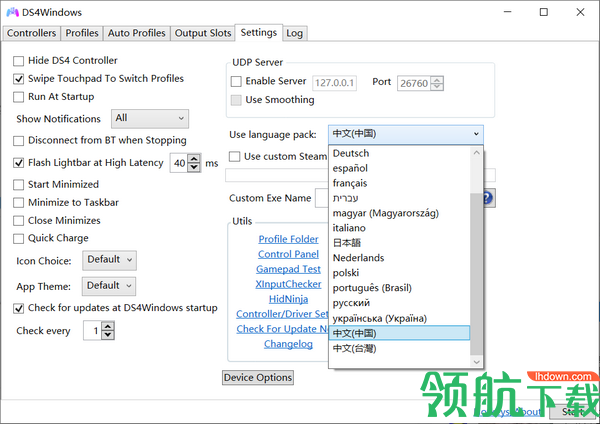
Task: Select Nederlands from the list
Action: pos(399,258)
